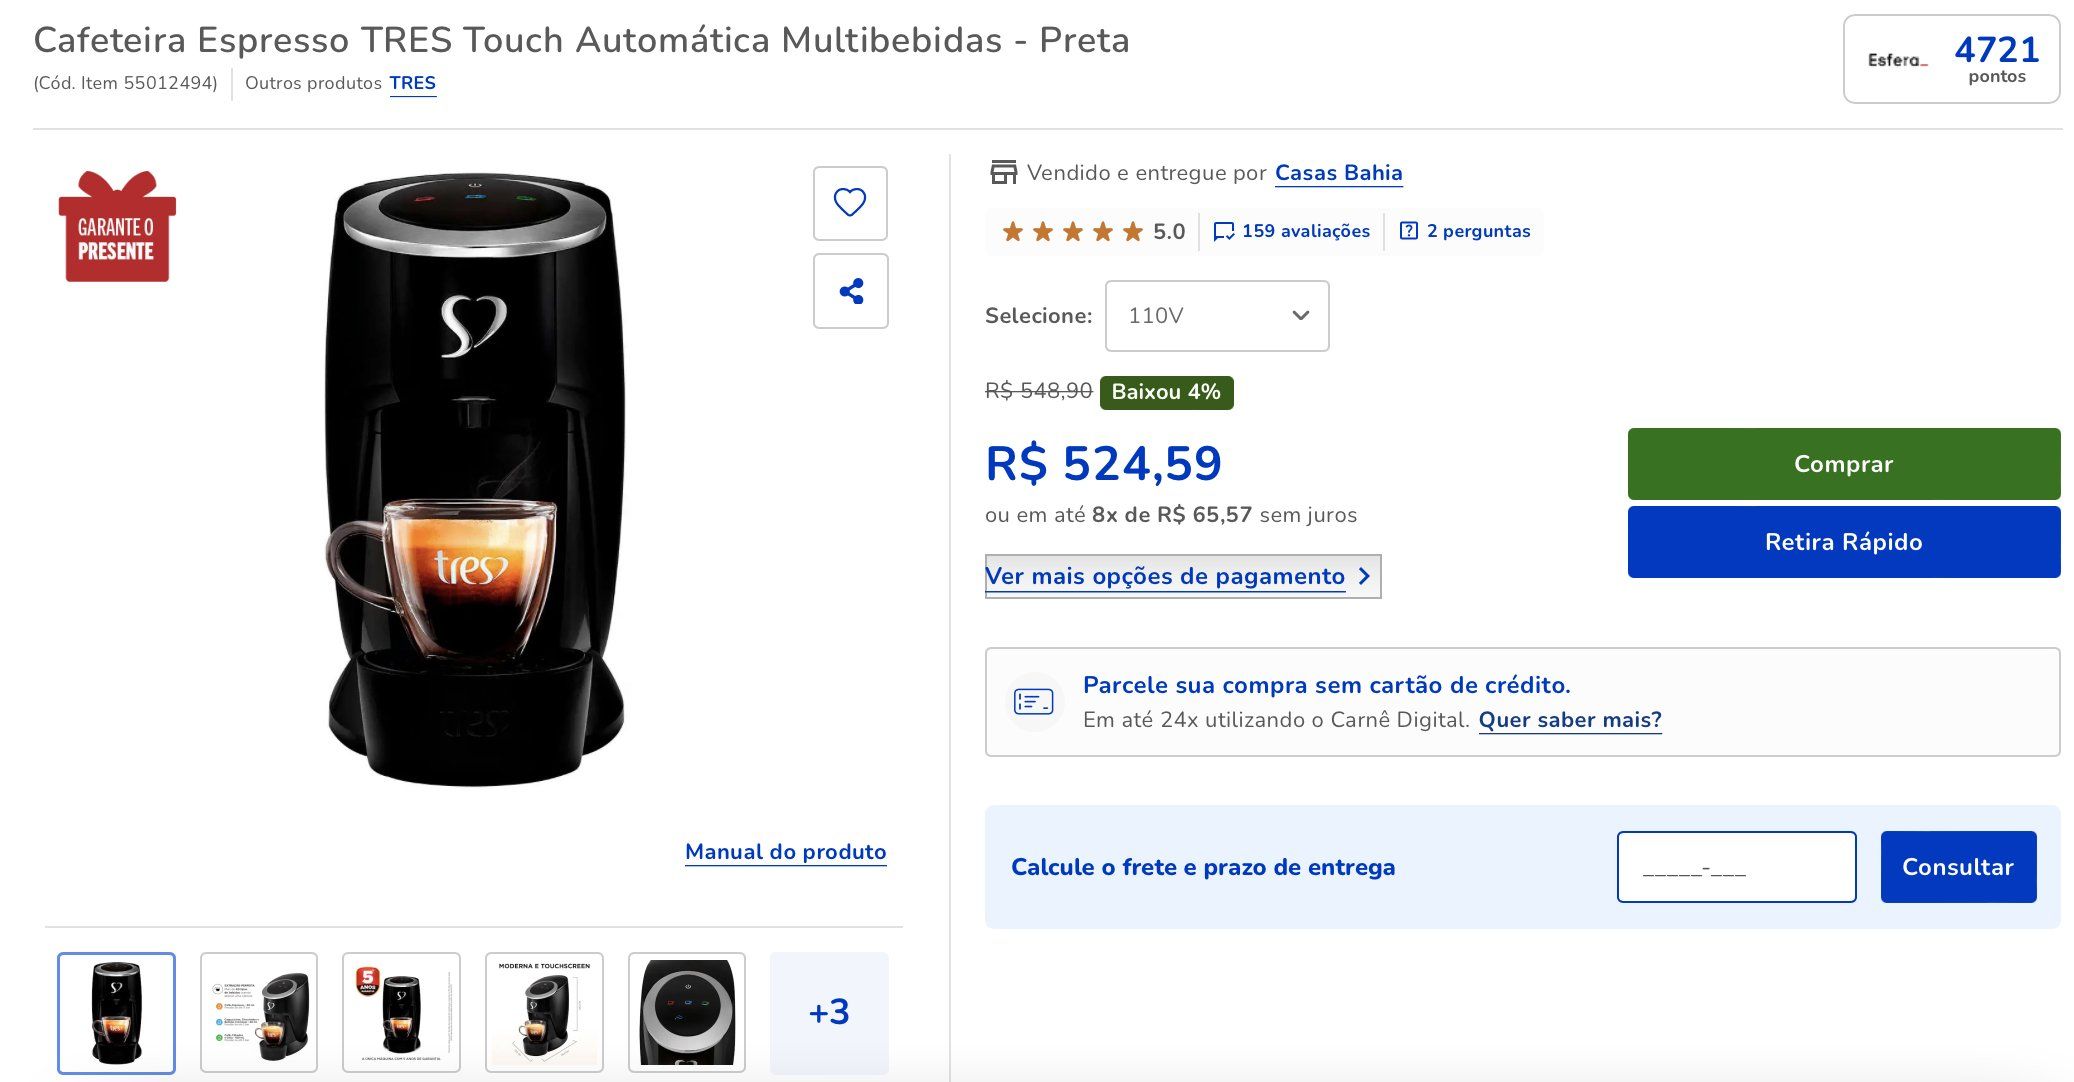Click the five-star rating stars
The width and height of the screenshot is (2074, 1082).
1072,232
